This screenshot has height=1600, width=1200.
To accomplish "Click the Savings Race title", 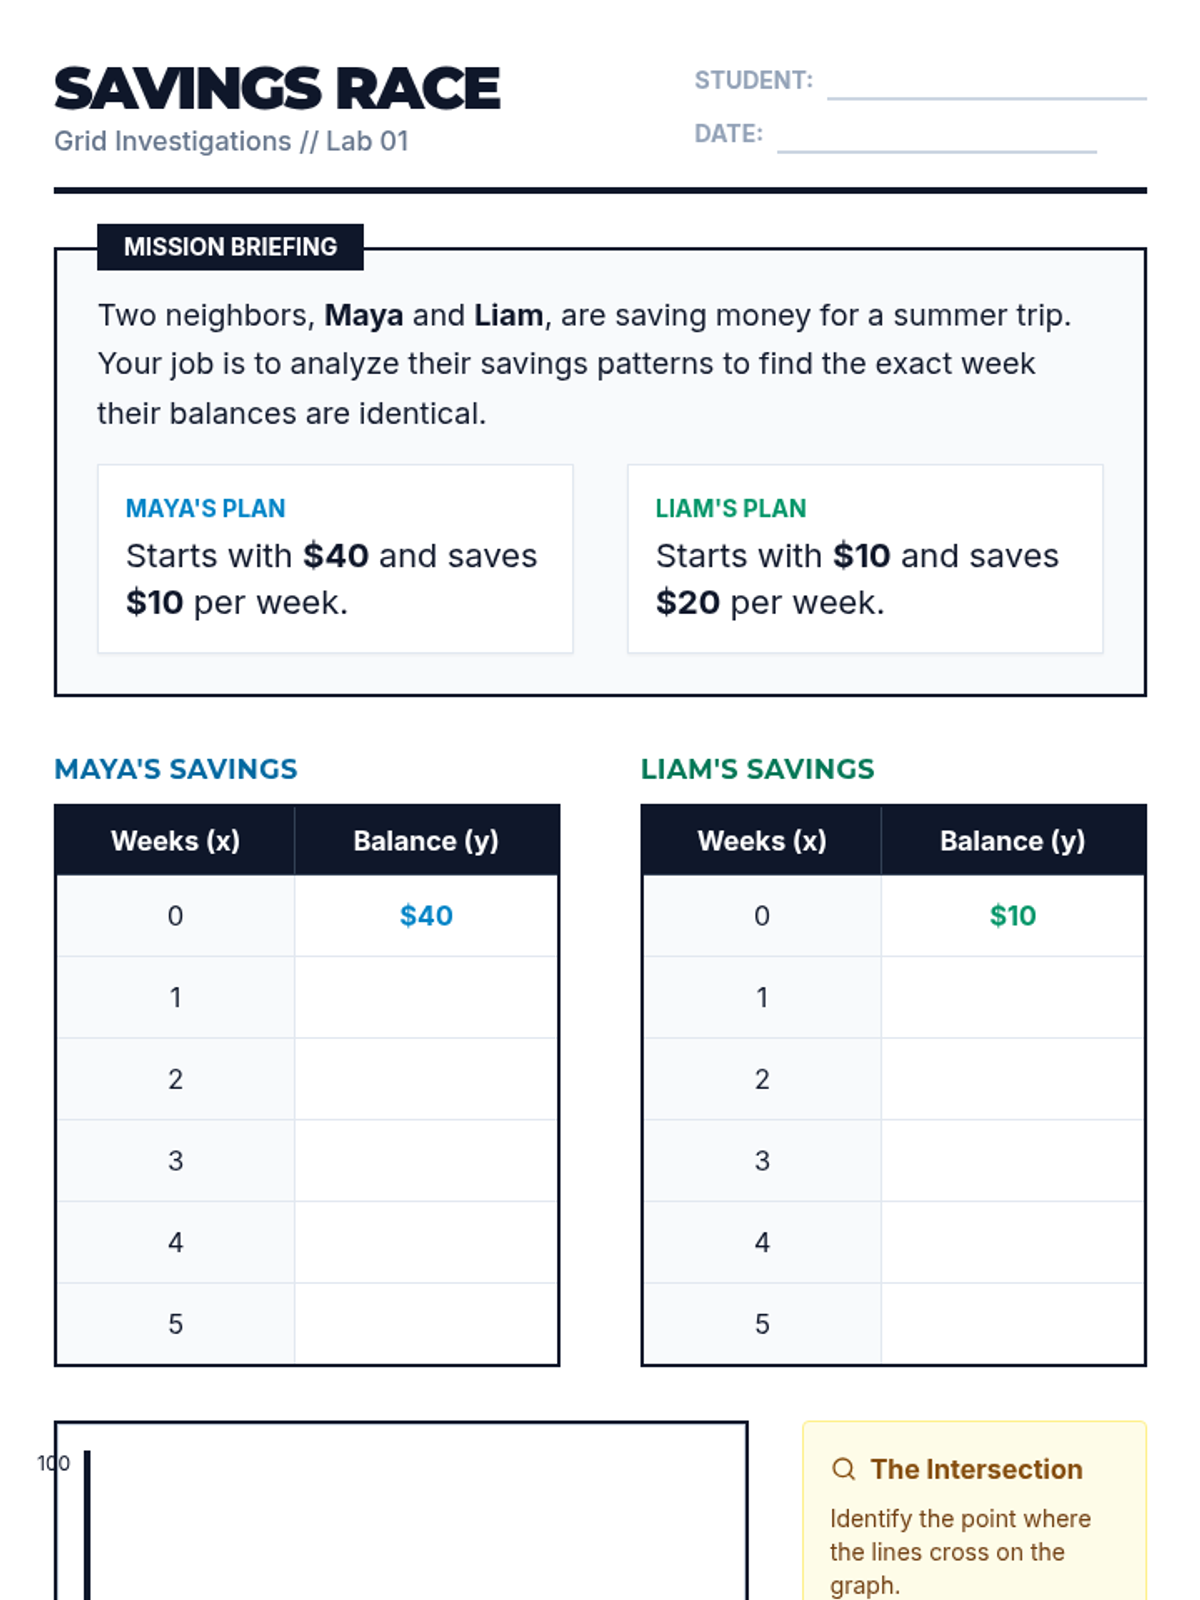I will [x=277, y=89].
